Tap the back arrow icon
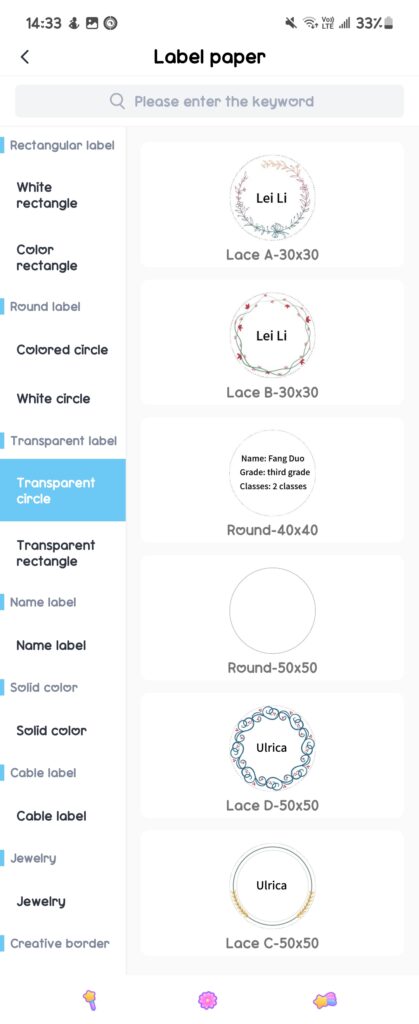The image size is (419, 1024). 25,57
